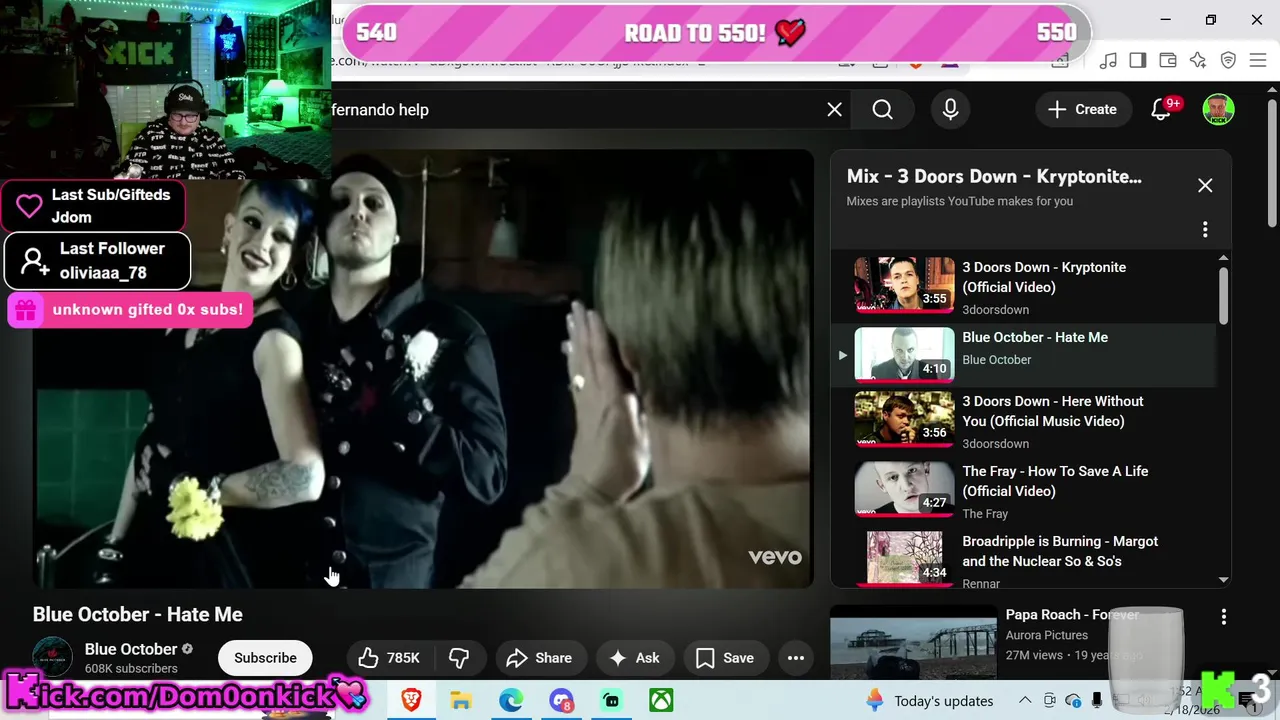Open Ask AI for this video
The image size is (1280, 720).
pyautogui.click(x=634, y=658)
